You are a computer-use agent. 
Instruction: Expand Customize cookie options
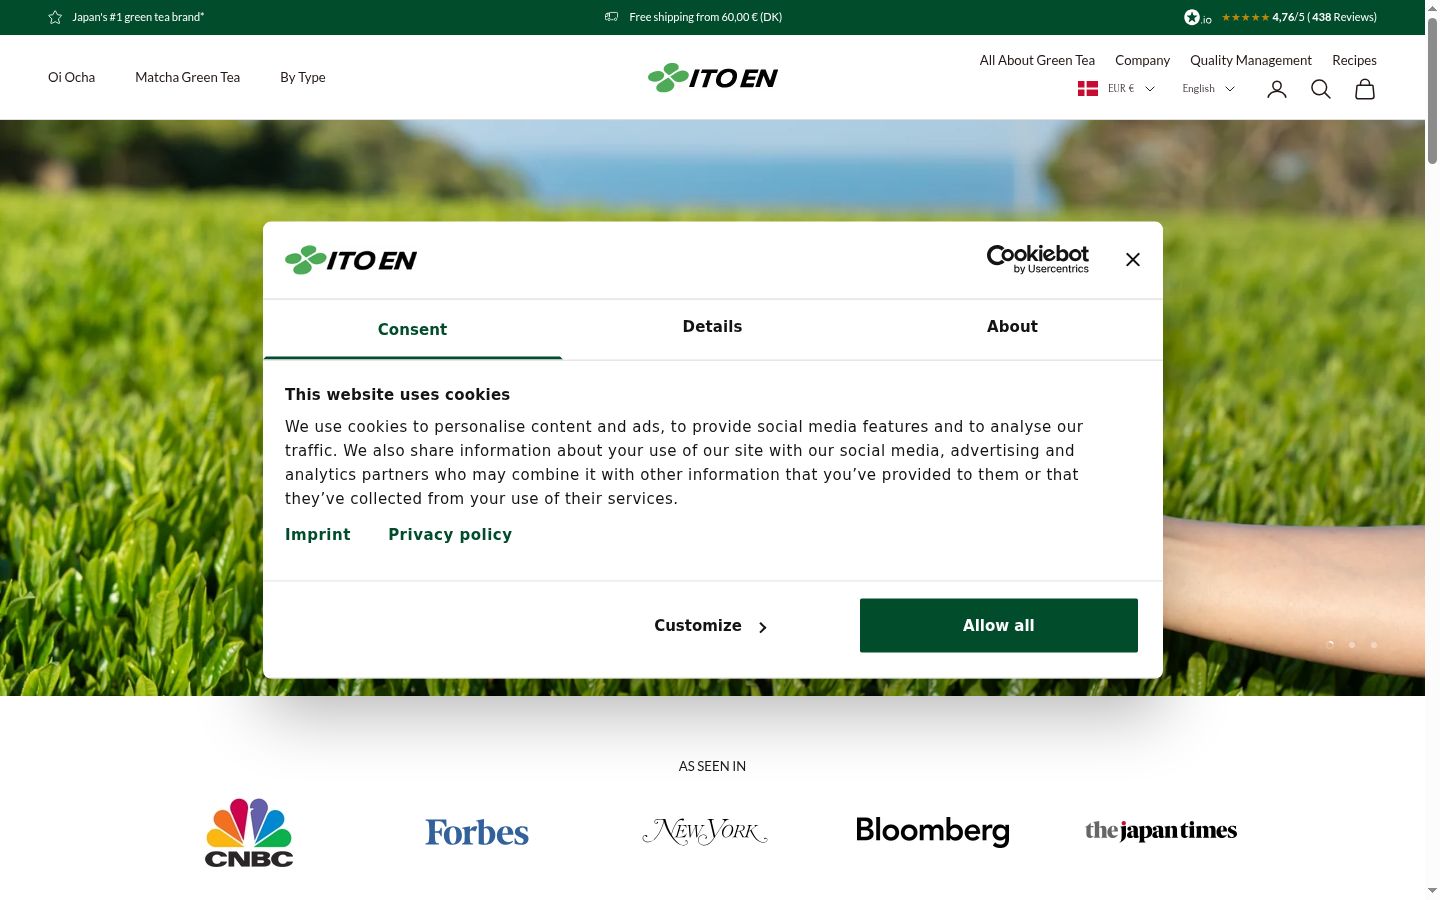tap(711, 626)
